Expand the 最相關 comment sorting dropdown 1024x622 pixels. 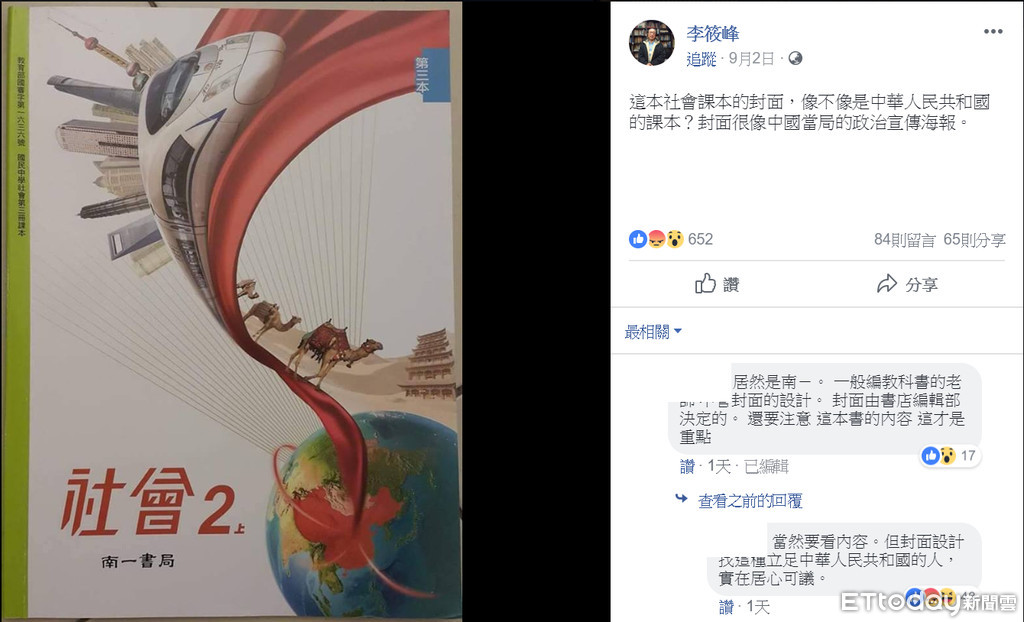click(x=652, y=332)
